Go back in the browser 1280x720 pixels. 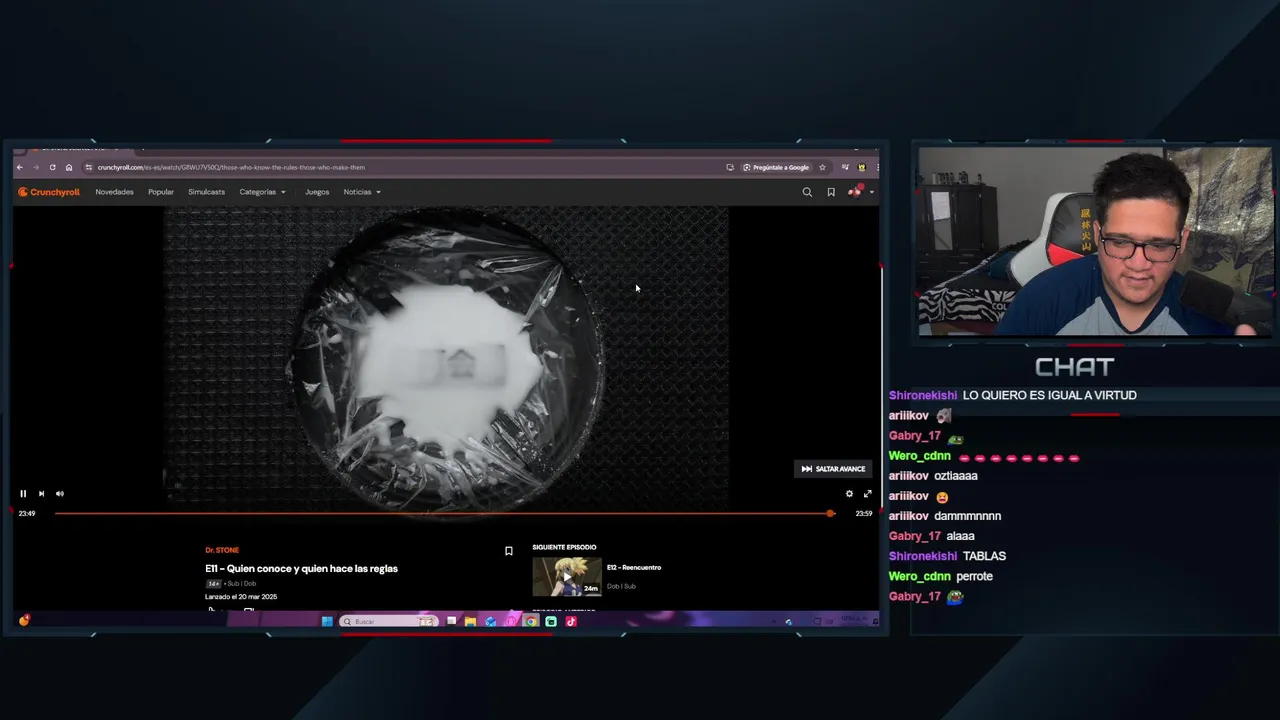coord(20,167)
